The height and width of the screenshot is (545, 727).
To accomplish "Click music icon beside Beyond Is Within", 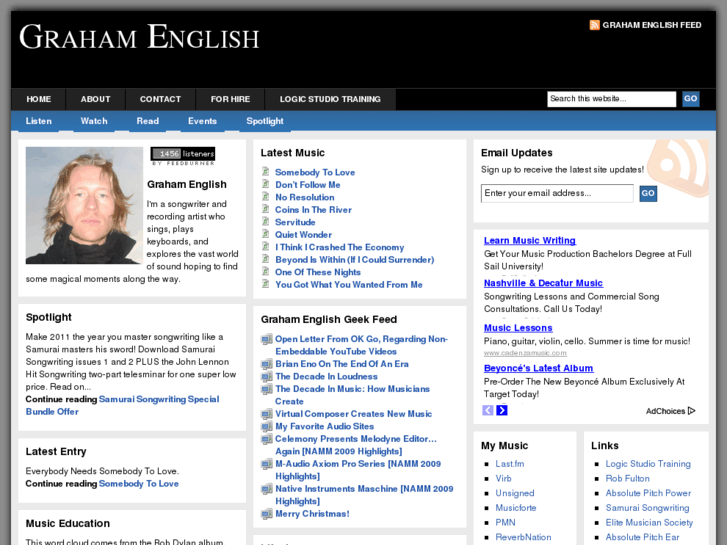I will [266, 259].
